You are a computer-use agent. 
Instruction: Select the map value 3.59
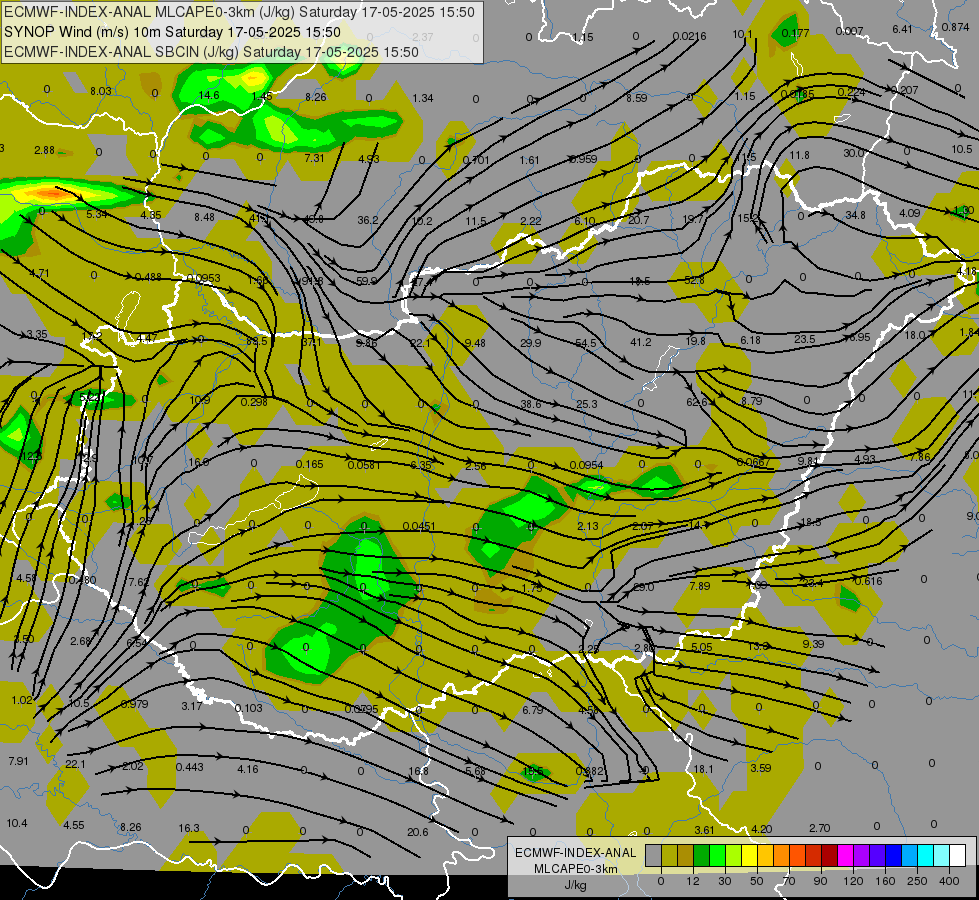tap(760, 768)
